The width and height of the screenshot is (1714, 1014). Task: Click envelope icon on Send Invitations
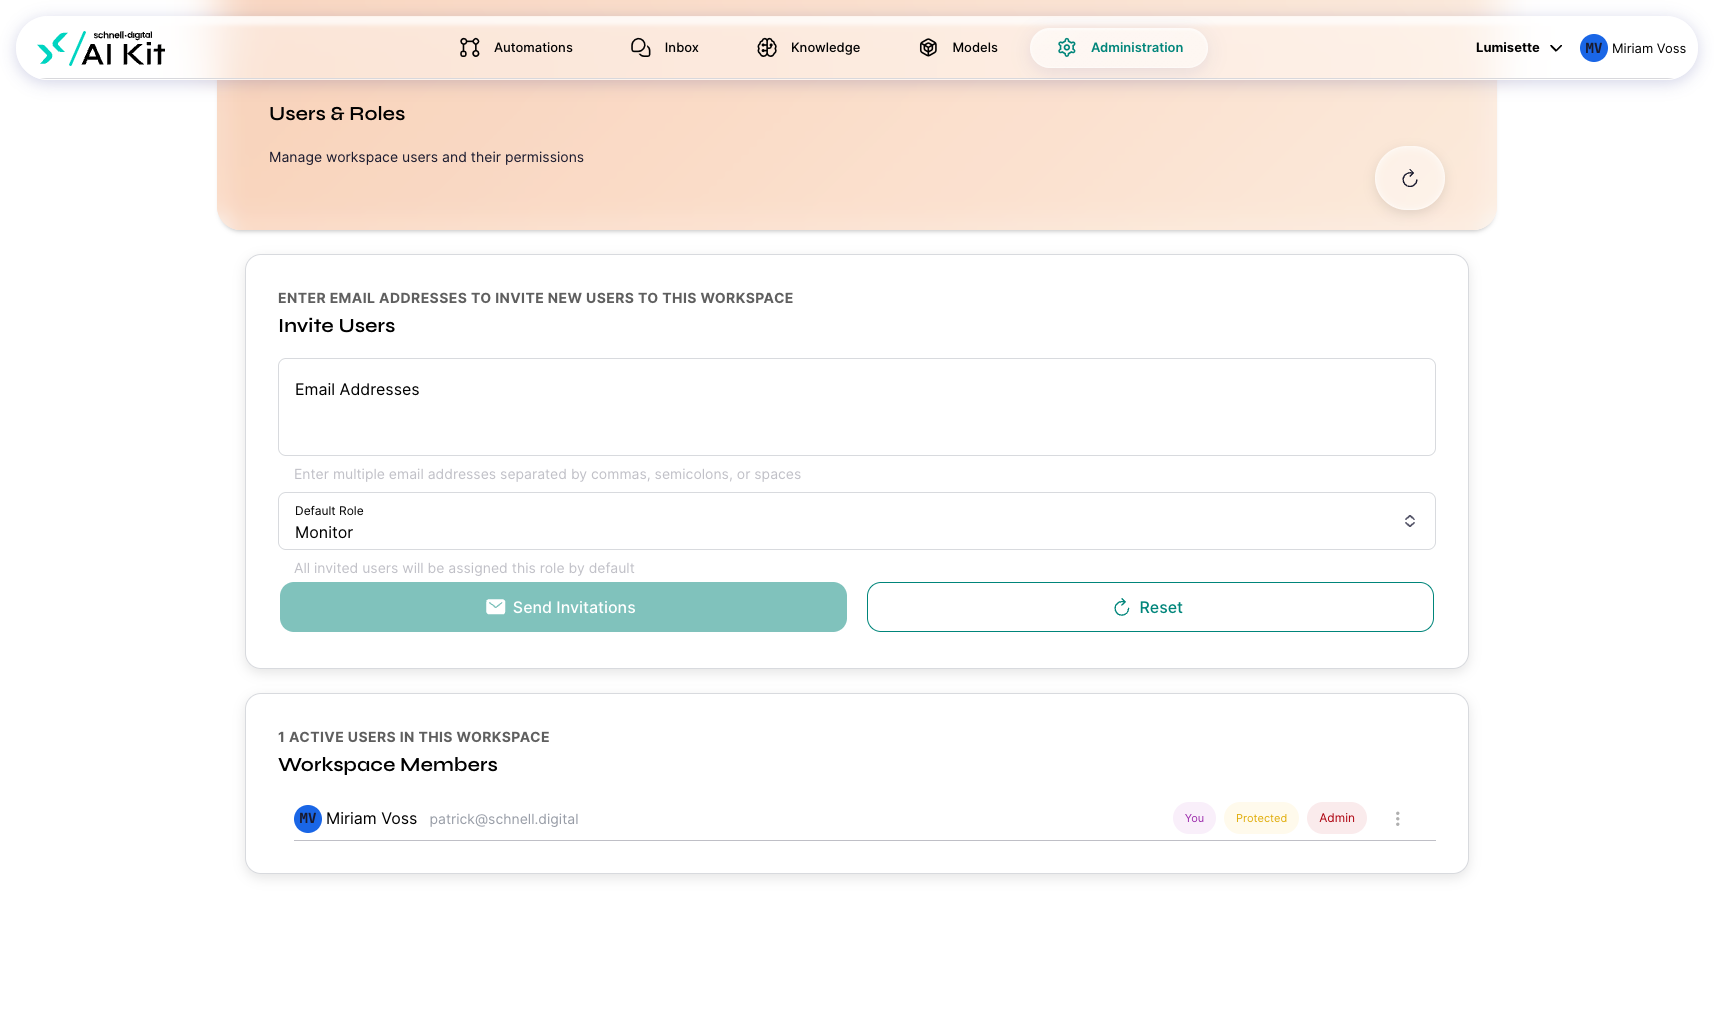[x=495, y=607]
